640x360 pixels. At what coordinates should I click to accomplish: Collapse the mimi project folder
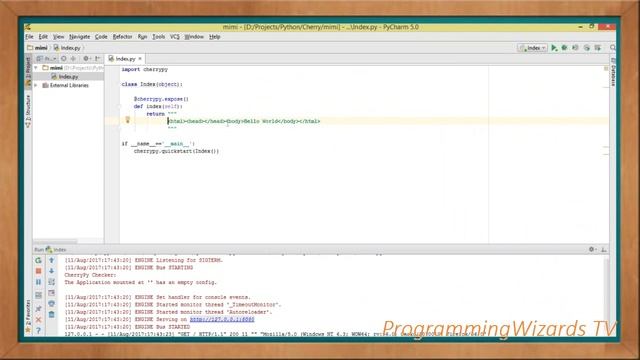pyautogui.click(x=36, y=68)
